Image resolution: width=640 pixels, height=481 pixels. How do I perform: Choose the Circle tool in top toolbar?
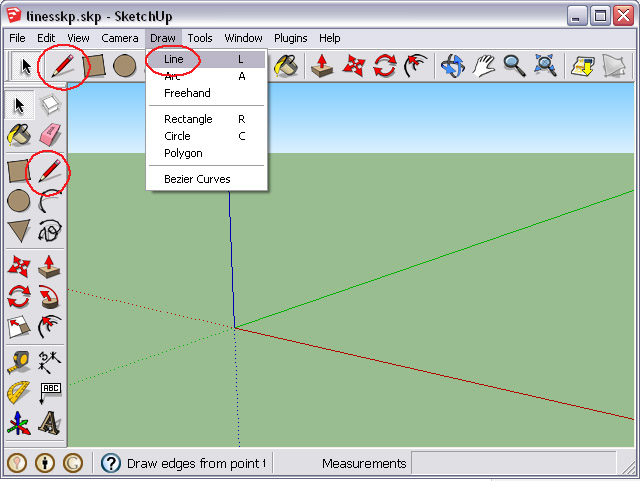pyautogui.click(x=124, y=66)
